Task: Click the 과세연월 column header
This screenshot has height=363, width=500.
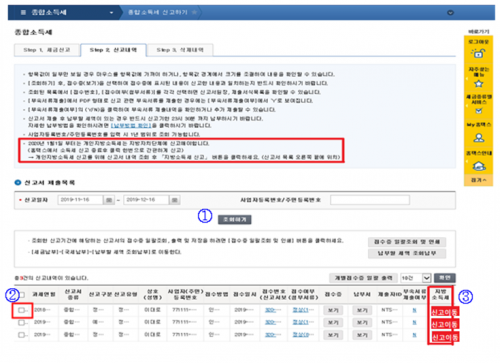Action: coord(44,295)
